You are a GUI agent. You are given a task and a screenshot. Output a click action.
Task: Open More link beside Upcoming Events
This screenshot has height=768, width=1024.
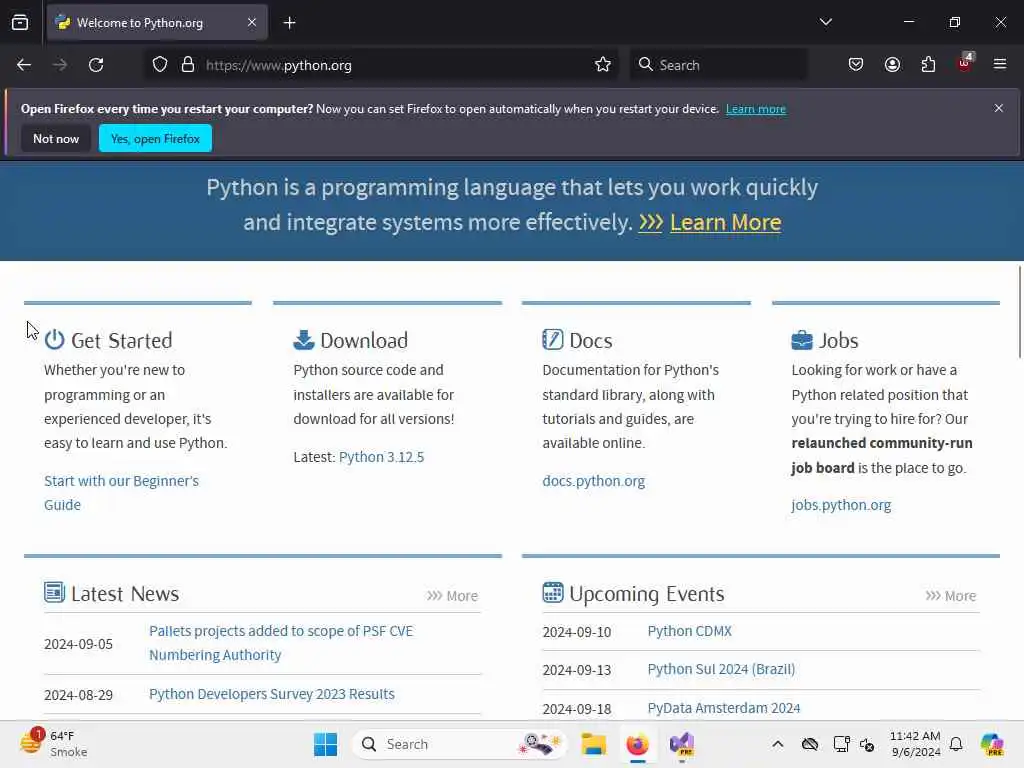coord(950,596)
